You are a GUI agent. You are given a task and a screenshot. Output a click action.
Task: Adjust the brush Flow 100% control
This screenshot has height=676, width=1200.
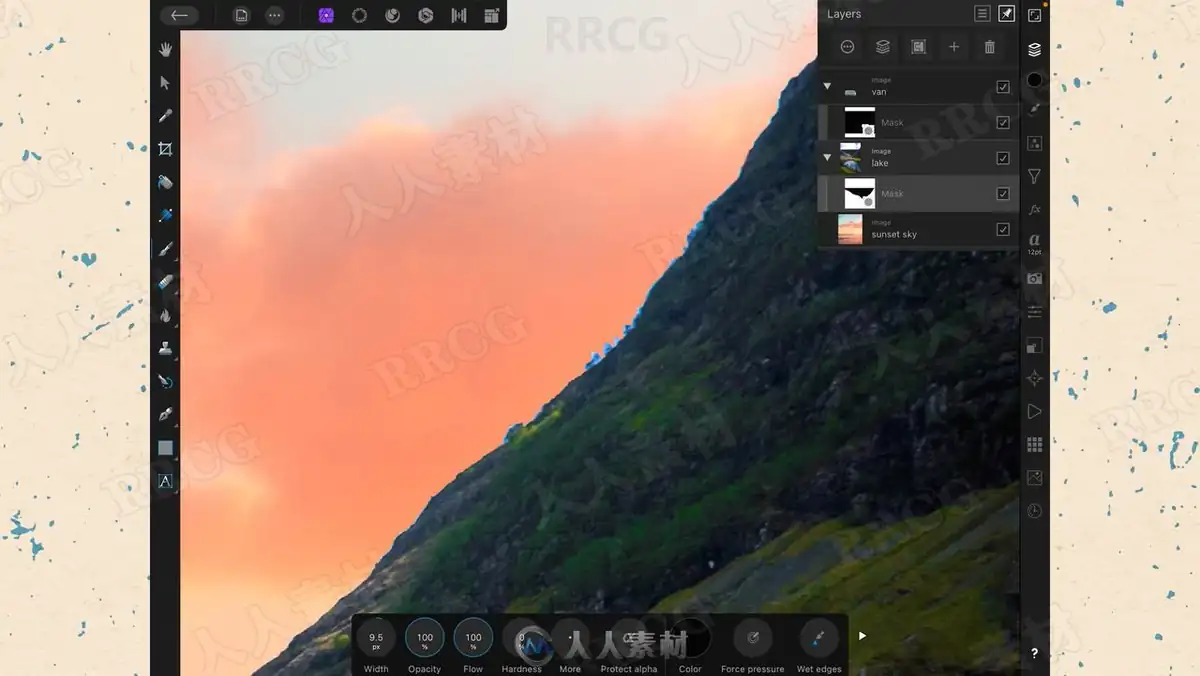coord(473,637)
